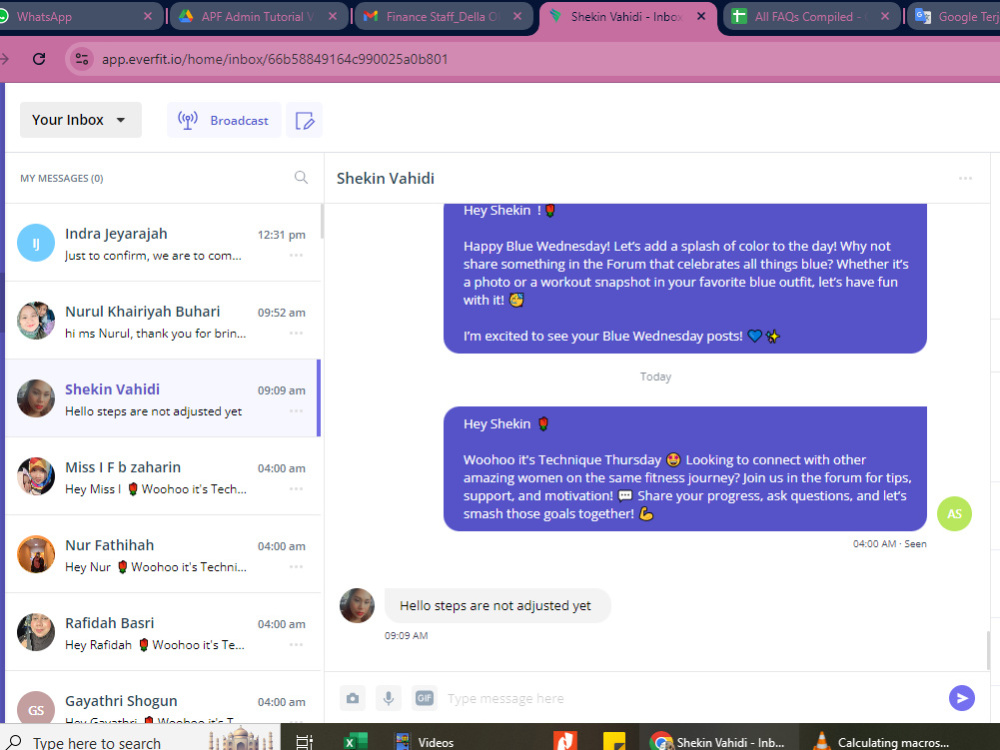
Task: Click the Blue Wednesday message bubble
Action: pyautogui.click(x=685, y=279)
